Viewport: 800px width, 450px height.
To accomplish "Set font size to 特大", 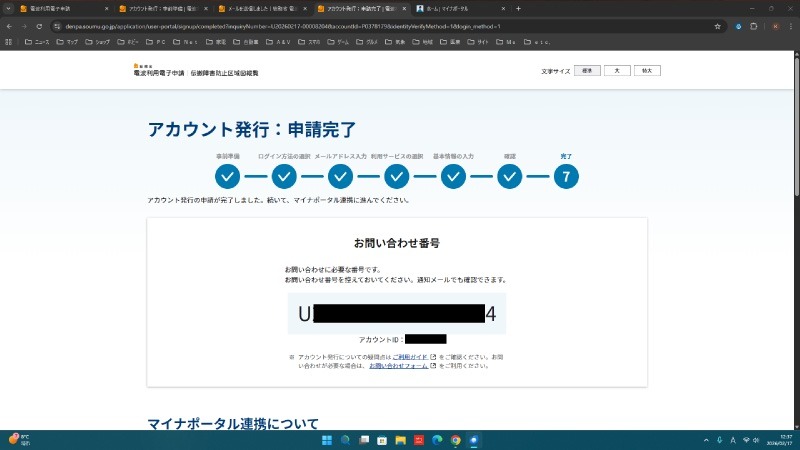I will 647,71.
